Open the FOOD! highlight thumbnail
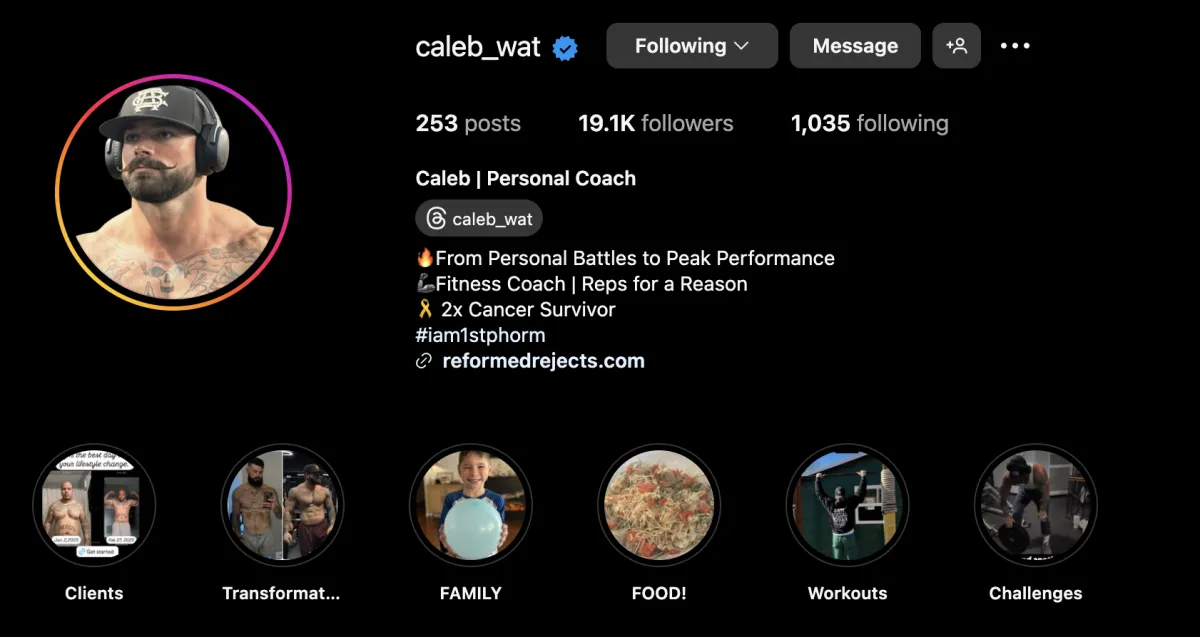 point(659,506)
